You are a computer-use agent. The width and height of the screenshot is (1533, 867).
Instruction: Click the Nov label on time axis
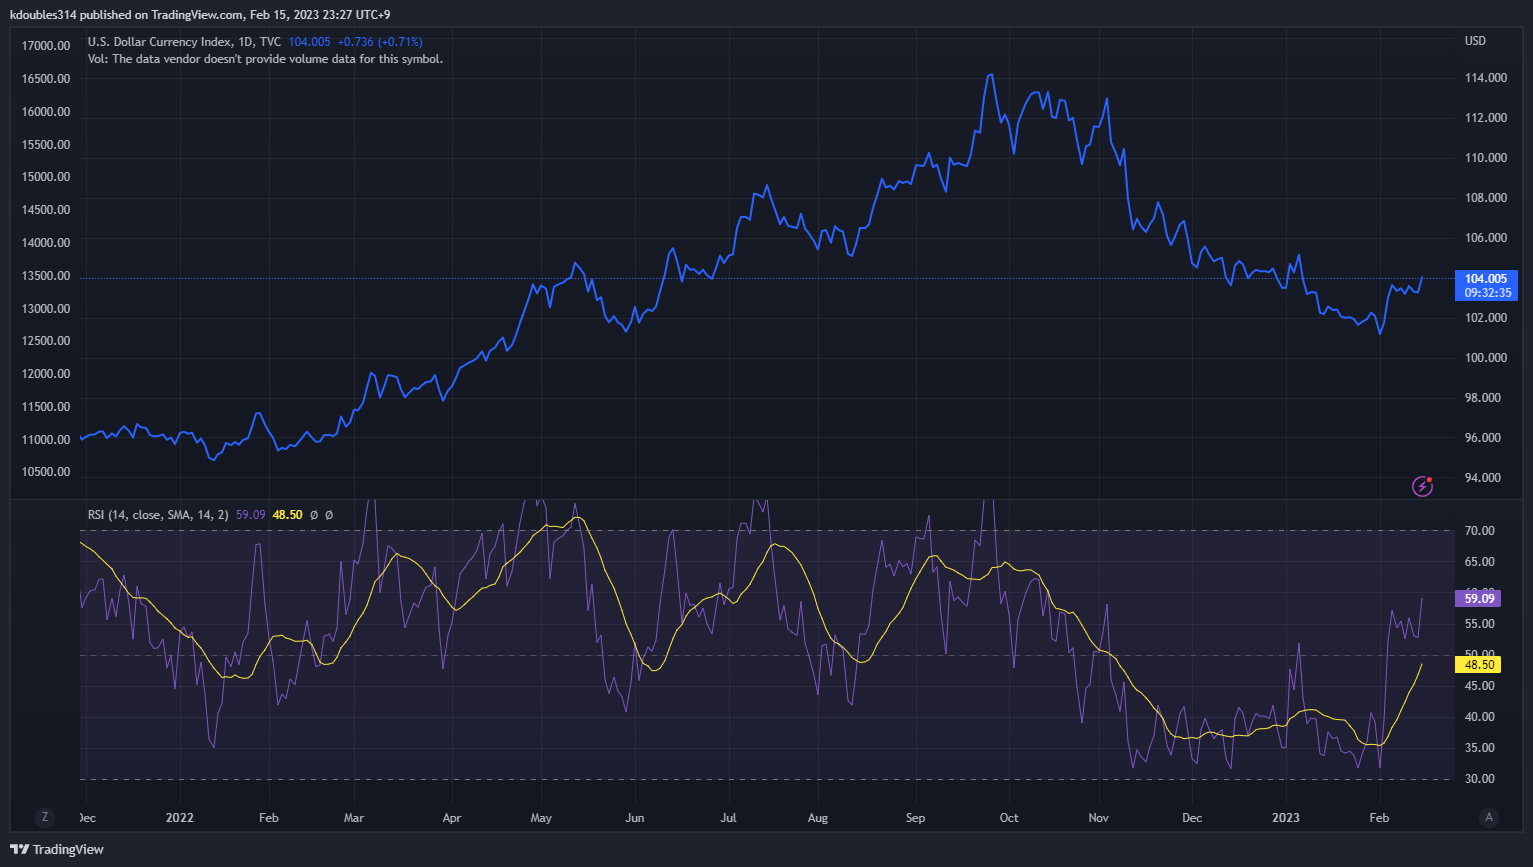point(1099,818)
